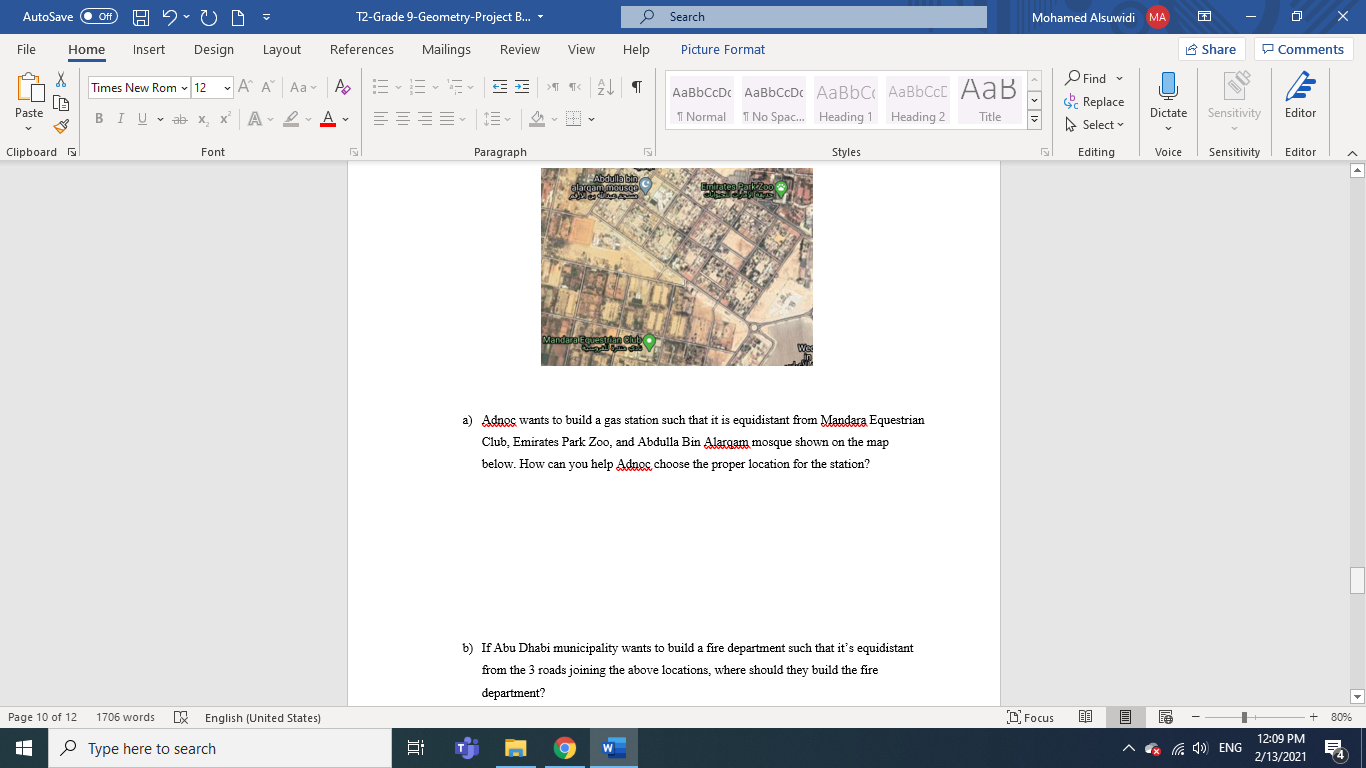This screenshot has height=768, width=1366.
Task: Click the Copy icon in Clipboard group
Action: pyautogui.click(x=61, y=103)
